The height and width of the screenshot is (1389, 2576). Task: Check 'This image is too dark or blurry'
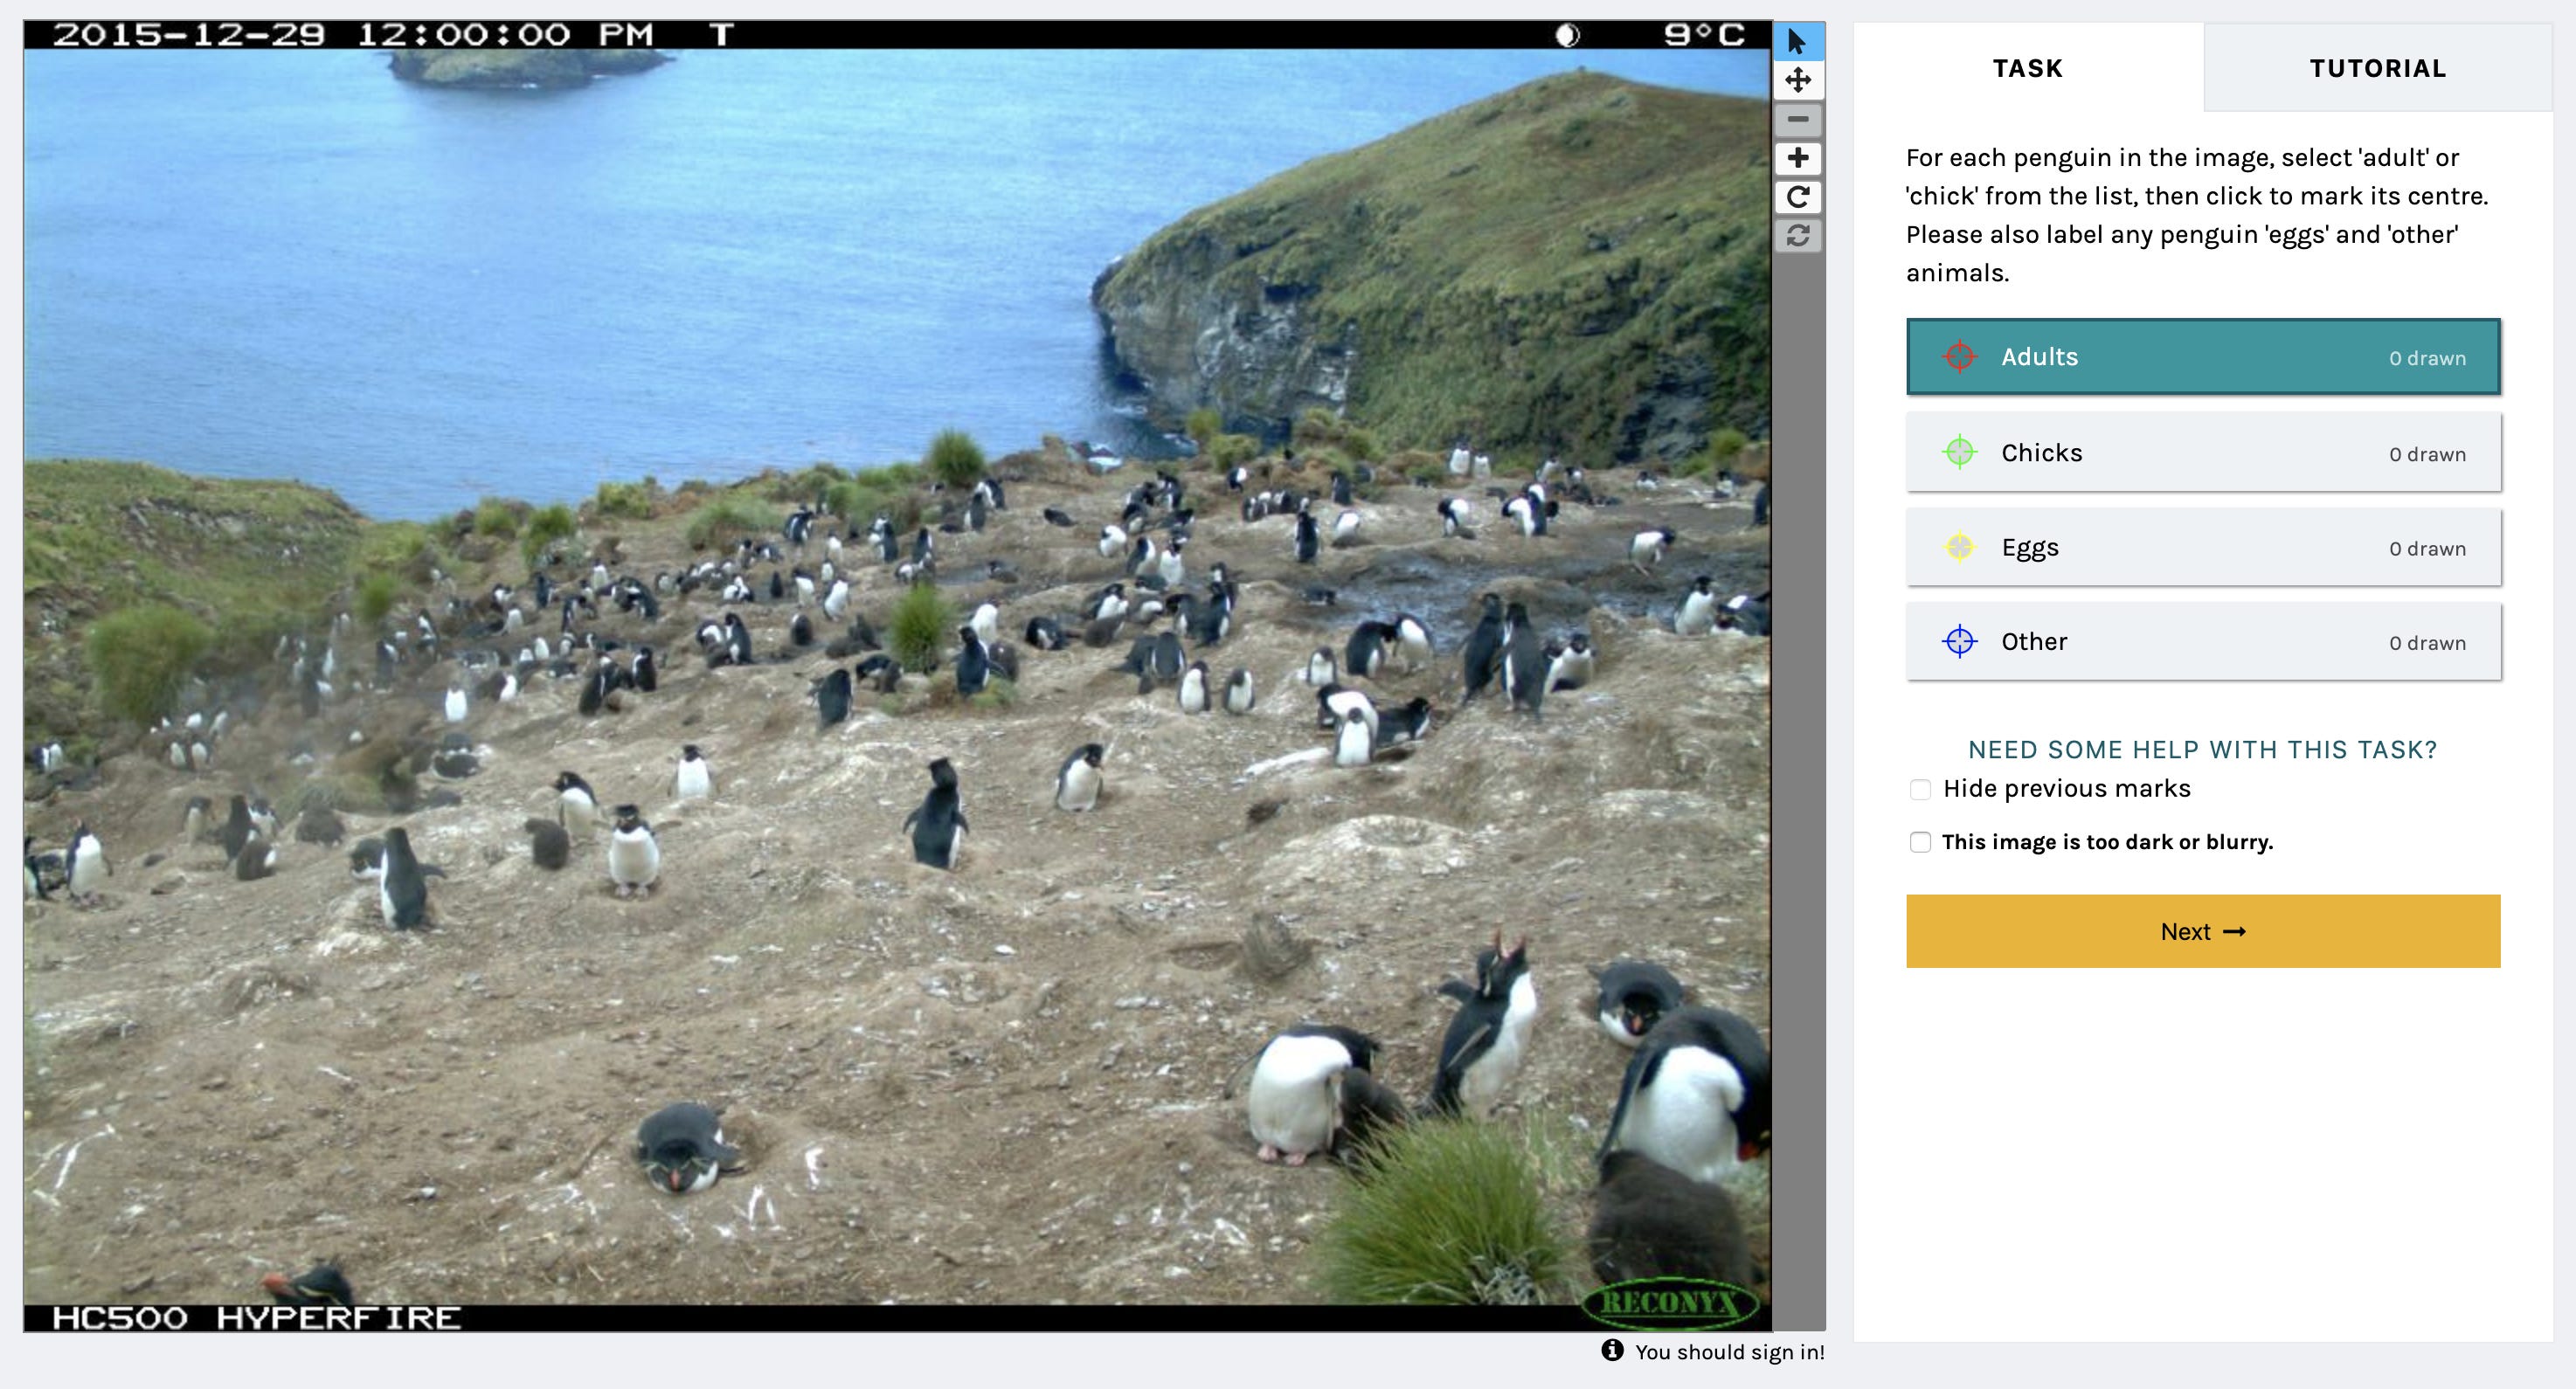coord(1920,842)
